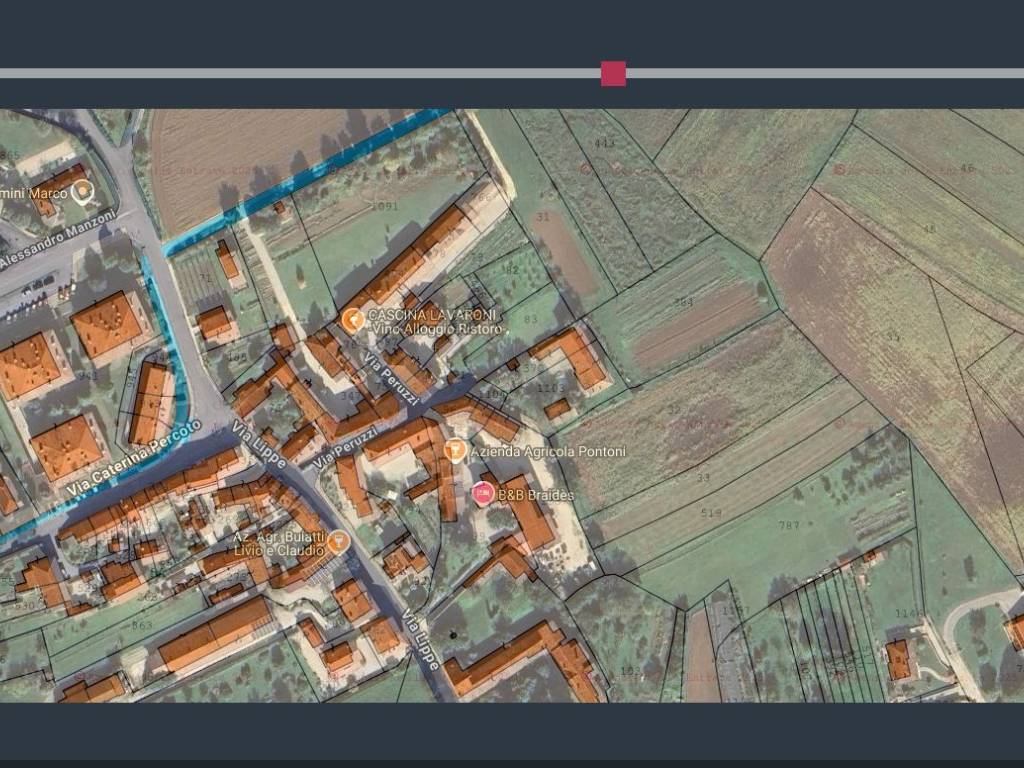Click parcel number 519 in the field
This screenshot has height=768, width=1024.
click(x=711, y=513)
